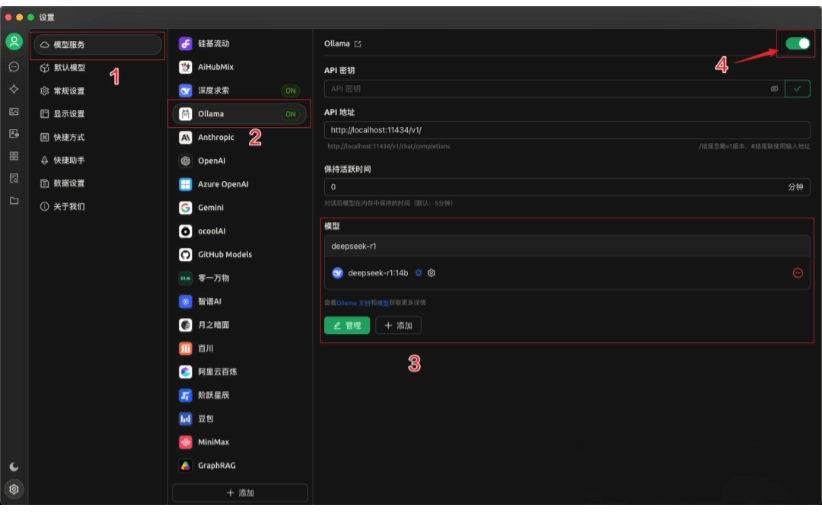
Task: Collapse the deepseek-r1 model group
Action: tap(567, 246)
